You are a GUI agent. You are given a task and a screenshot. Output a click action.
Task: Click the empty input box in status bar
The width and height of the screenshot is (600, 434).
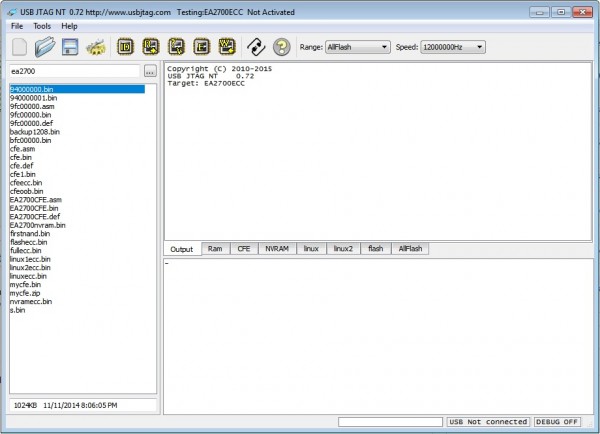pyautogui.click(x=390, y=422)
